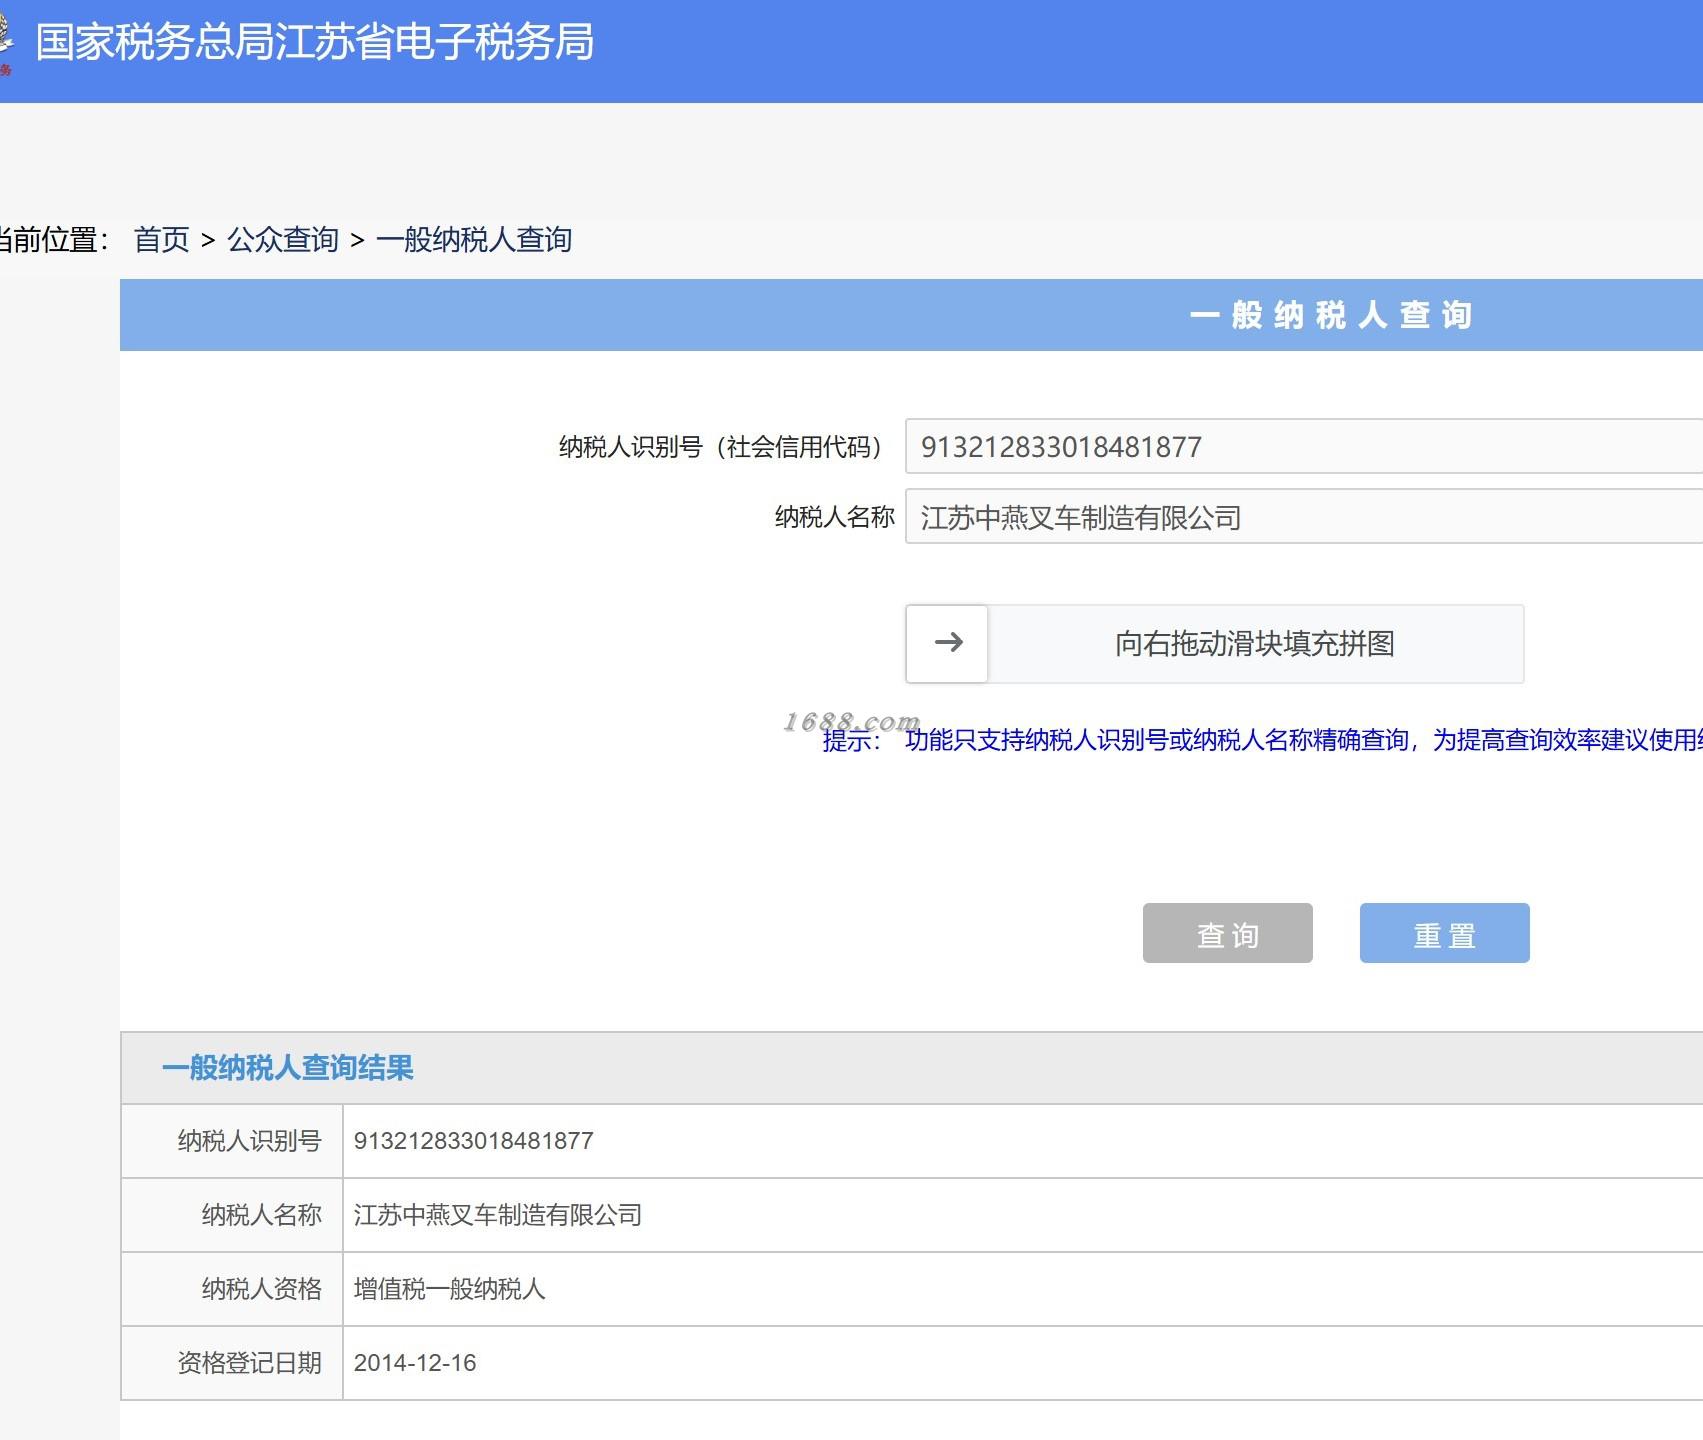Select registration date 2014-12-16 cell

[415, 1363]
